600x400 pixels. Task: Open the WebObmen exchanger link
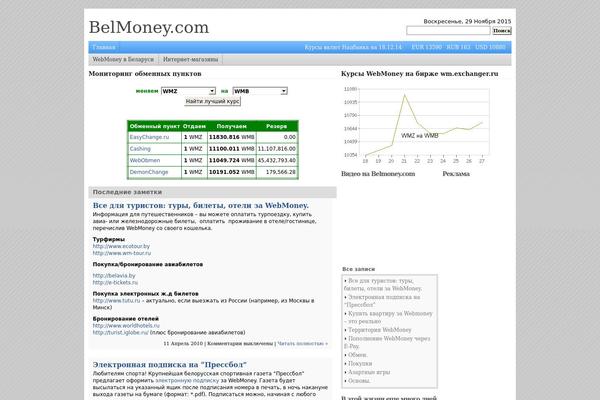tap(145, 160)
